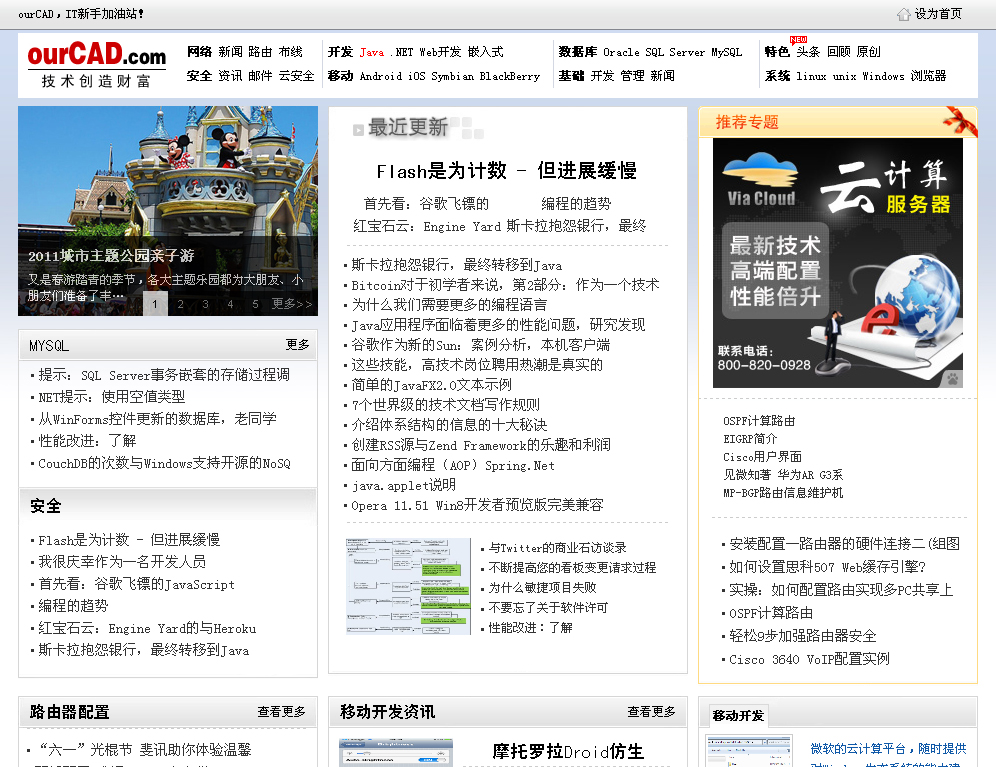This screenshot has width=996, height=767.
Task: Open the MP-BGP路由信息维护机 link
Action: pyautogui.click(x=783, y=492)
